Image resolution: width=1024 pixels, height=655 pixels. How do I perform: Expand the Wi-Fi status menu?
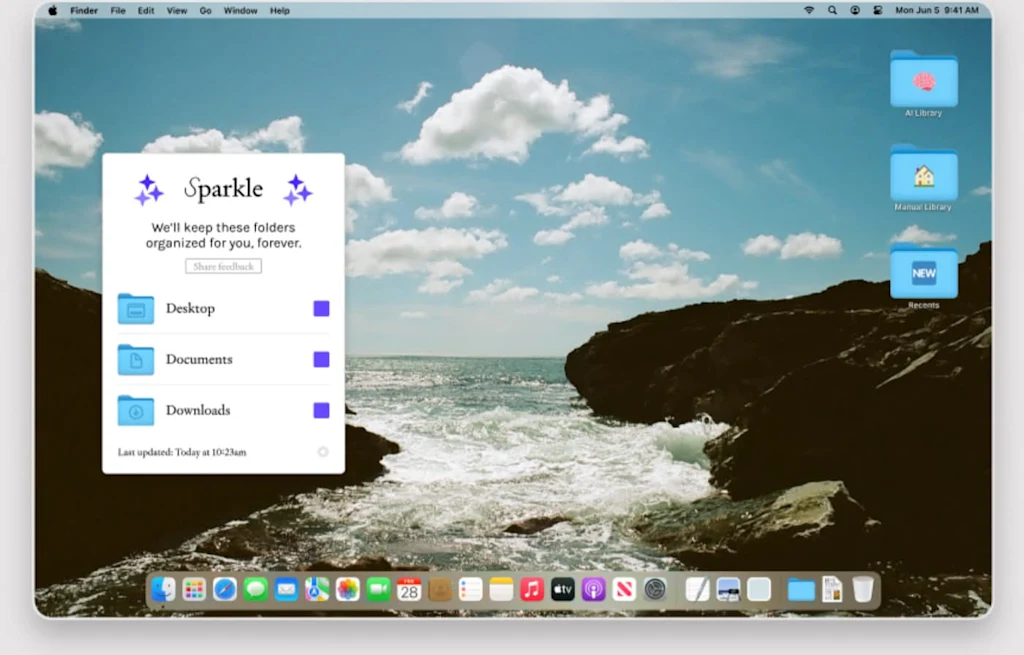[x=808, y=10]
